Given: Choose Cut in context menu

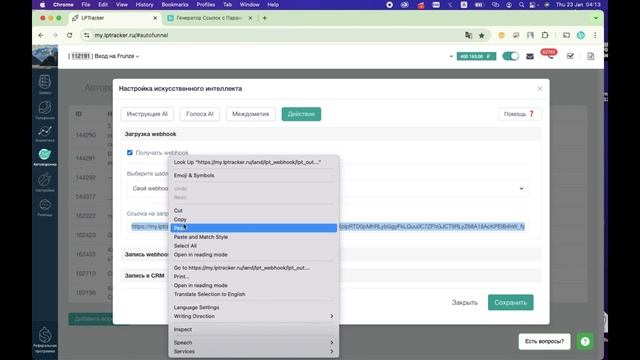Looking at the screenshot, I should point(253,211).
